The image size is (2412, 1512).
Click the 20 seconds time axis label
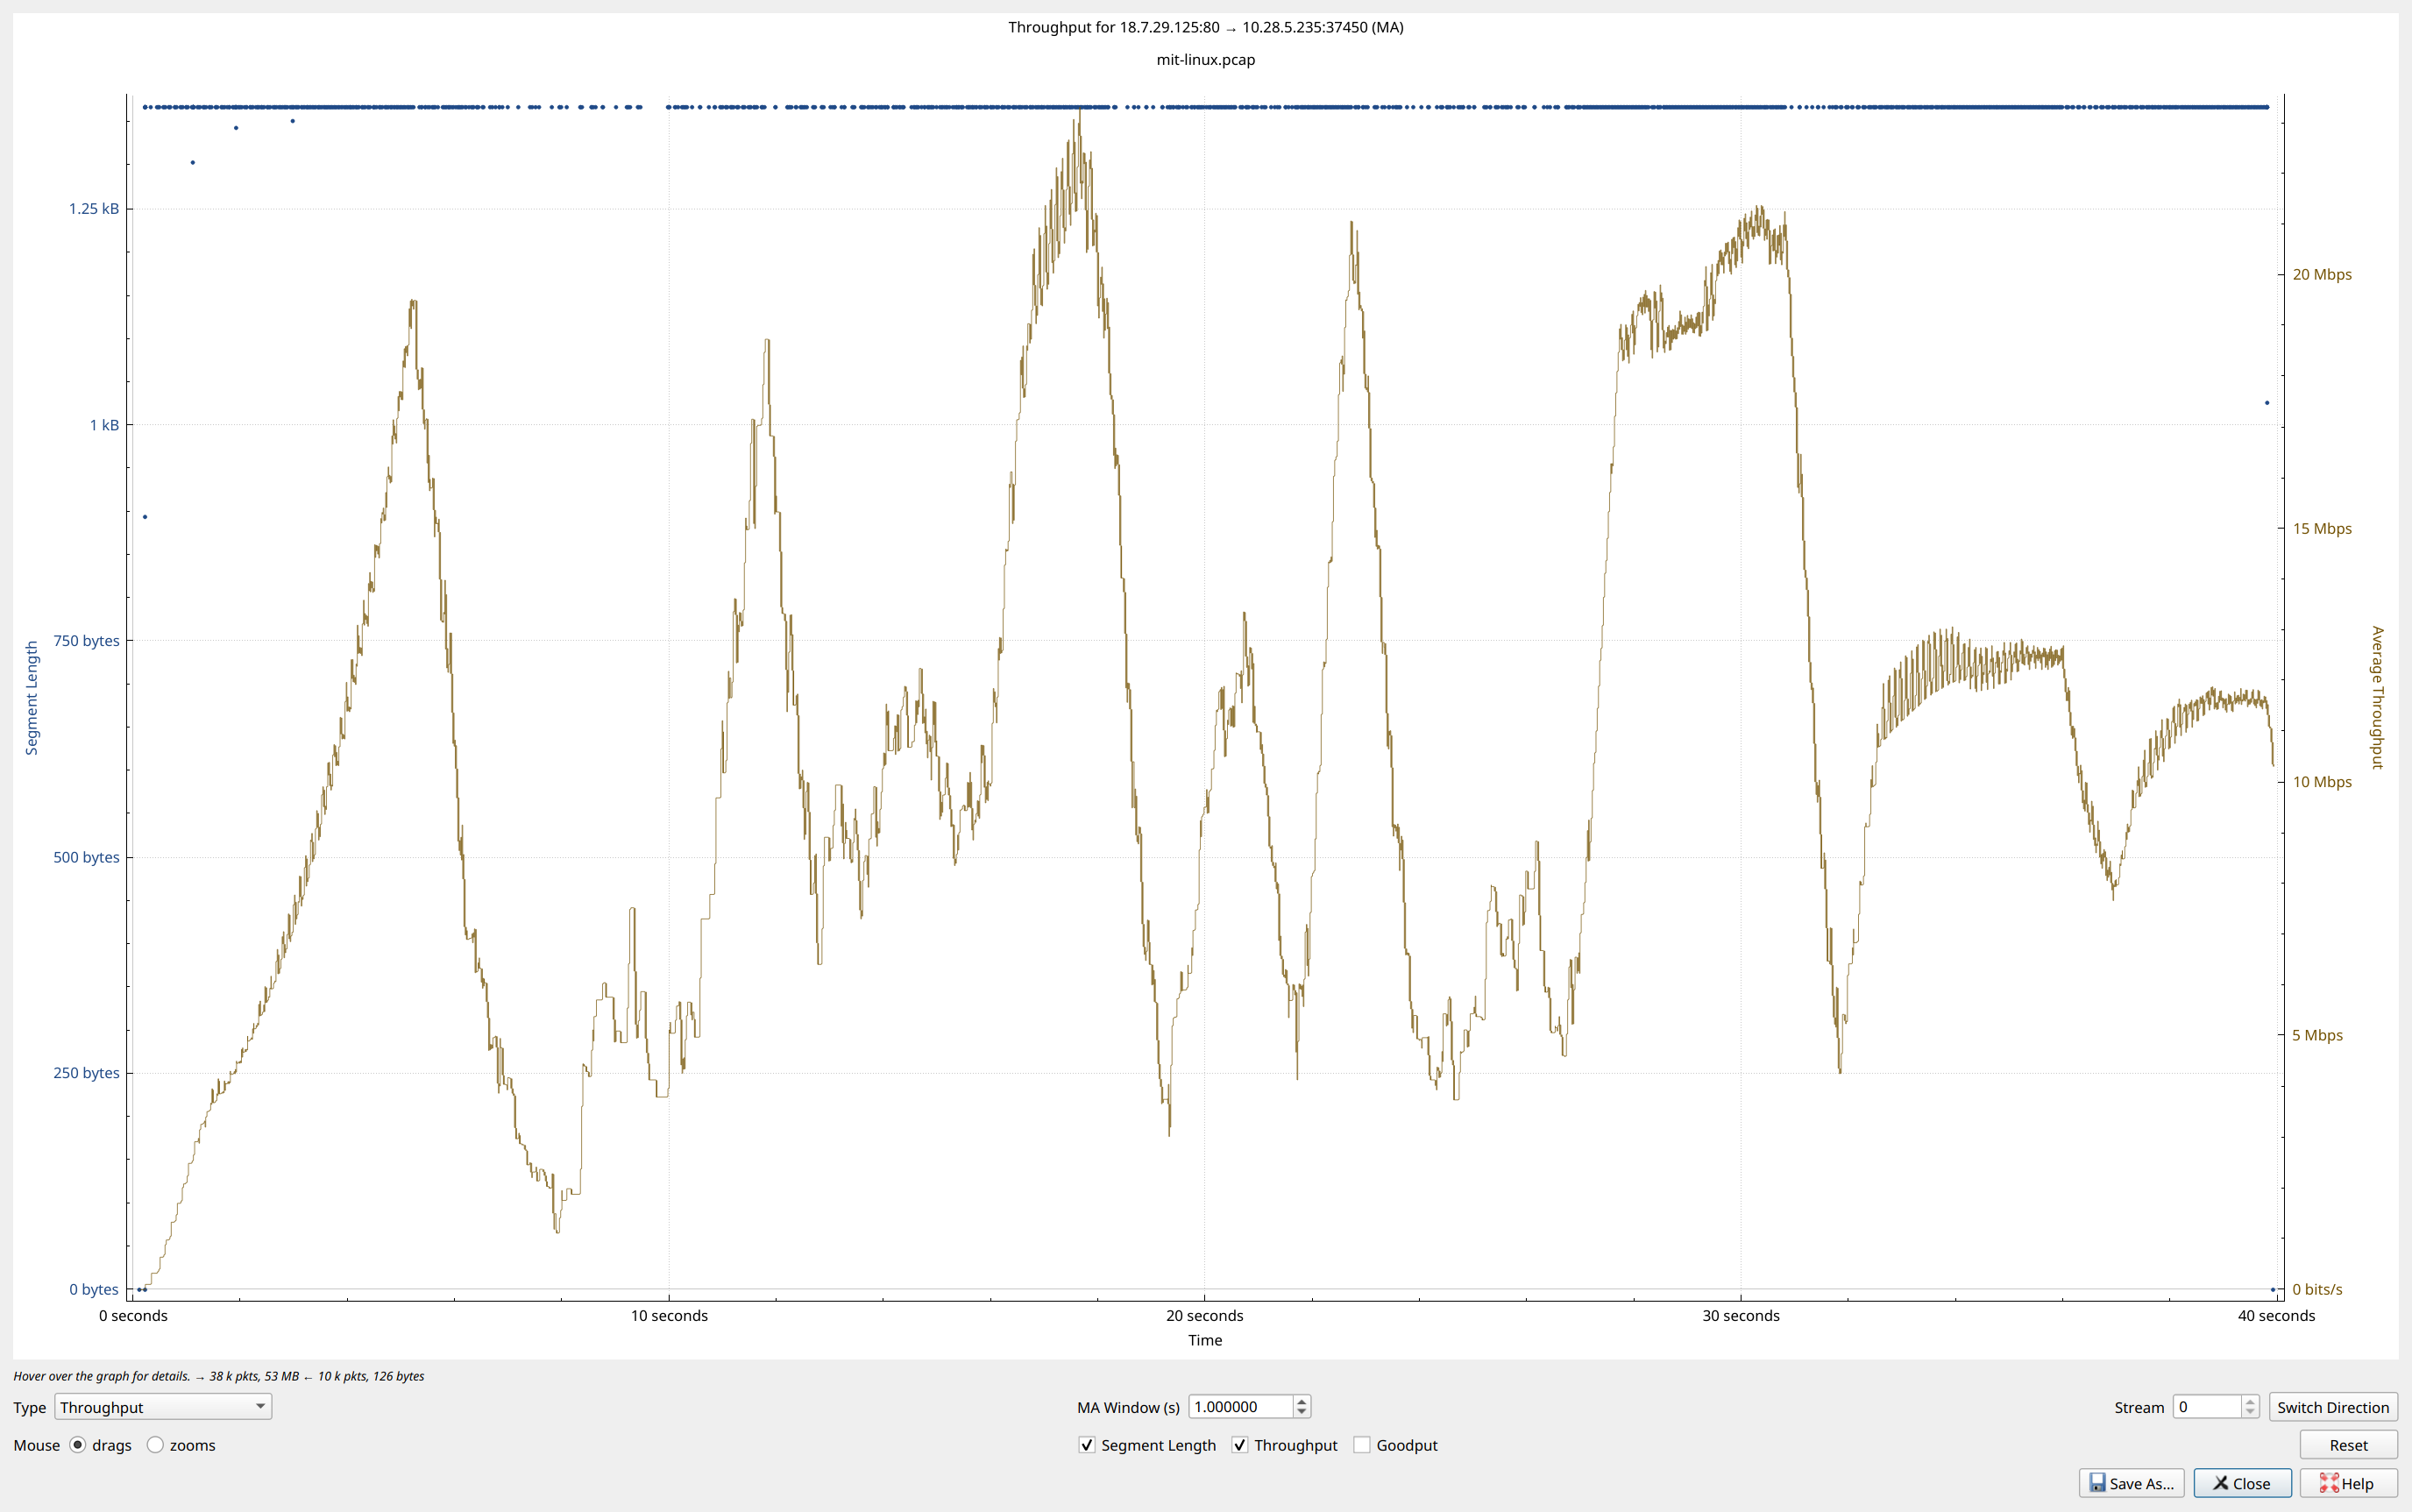tap(1204, 1316)
